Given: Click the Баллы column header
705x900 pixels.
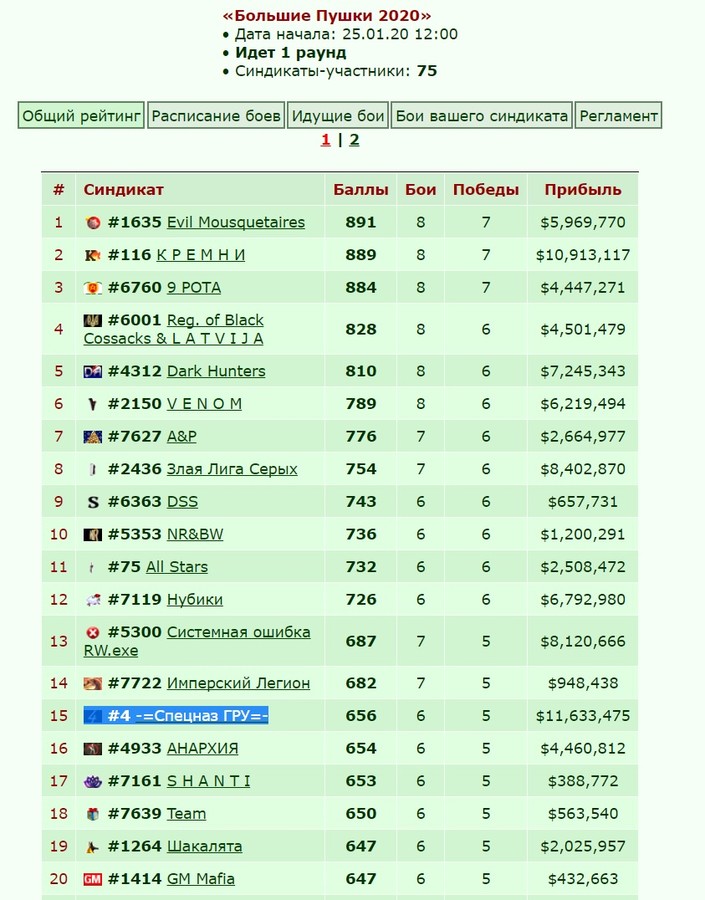Looking at the screenshot, I should [361, 189].
